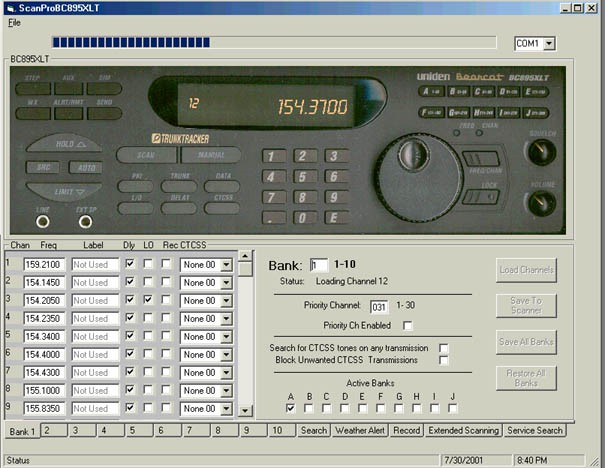Click keypad digit 0 on scanner

click(305, 218)
